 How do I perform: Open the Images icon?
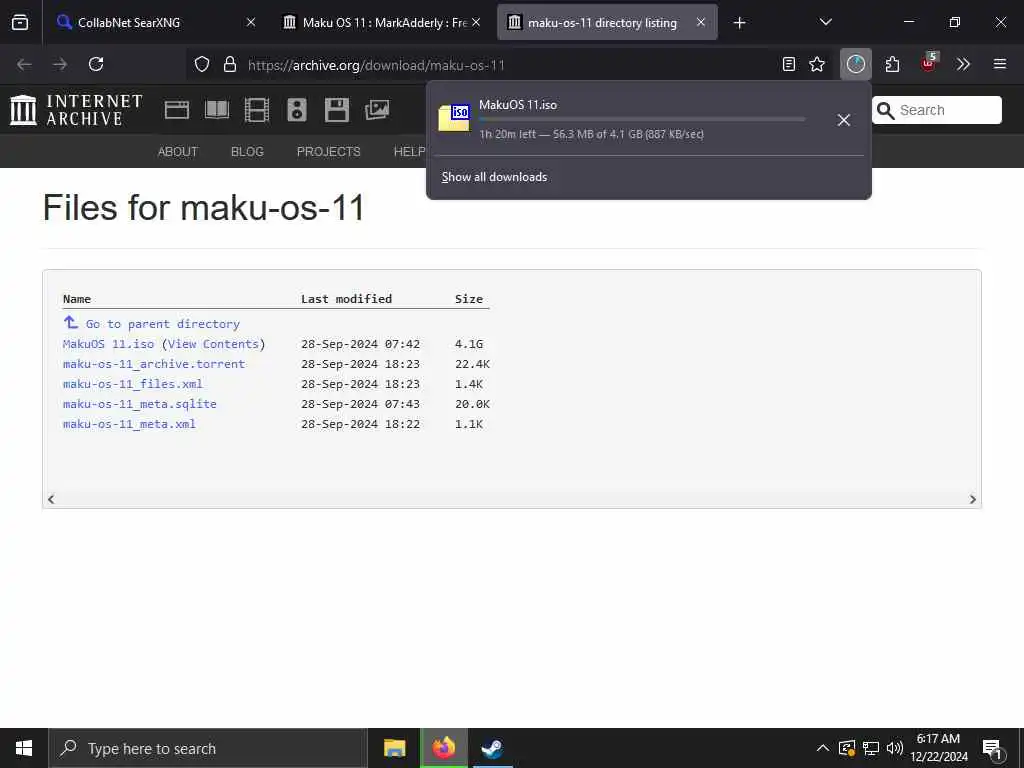(x=377, y=110)
